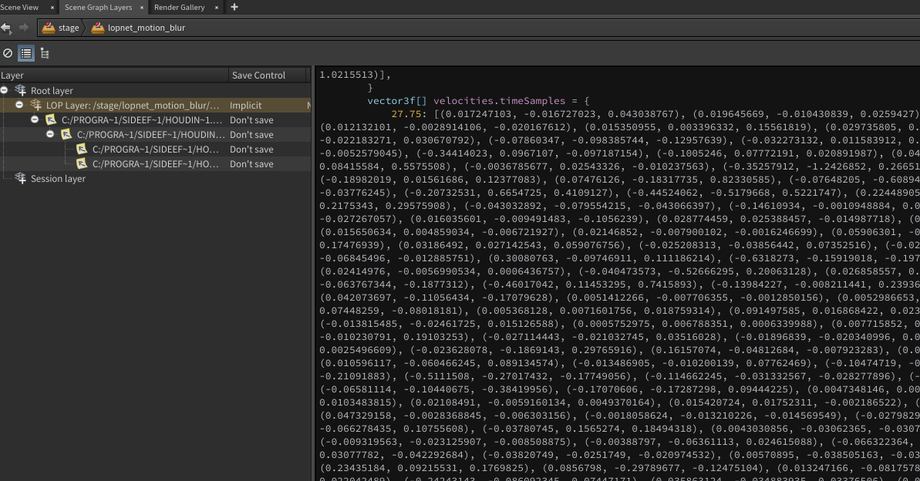Switch to the Scene View tab

pos(19,7)
